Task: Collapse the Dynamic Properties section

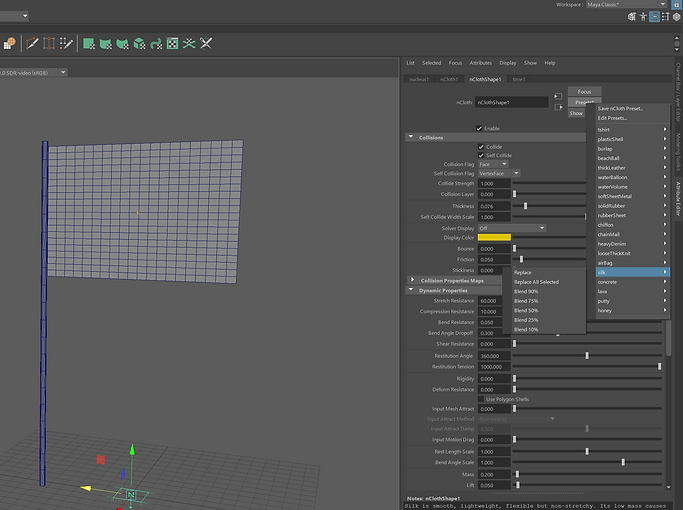Action: [x=411, y=290]
